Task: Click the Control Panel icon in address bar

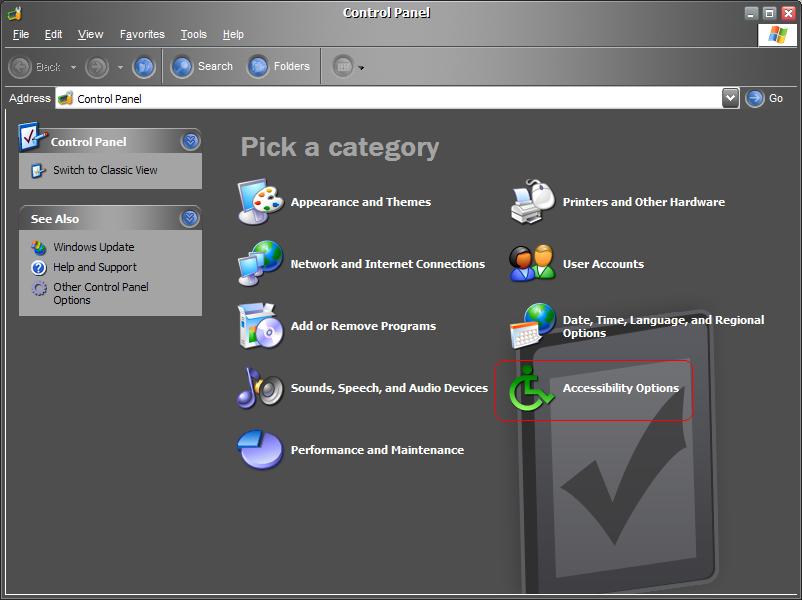Action: pyautogui.click(x=65, y=98)
